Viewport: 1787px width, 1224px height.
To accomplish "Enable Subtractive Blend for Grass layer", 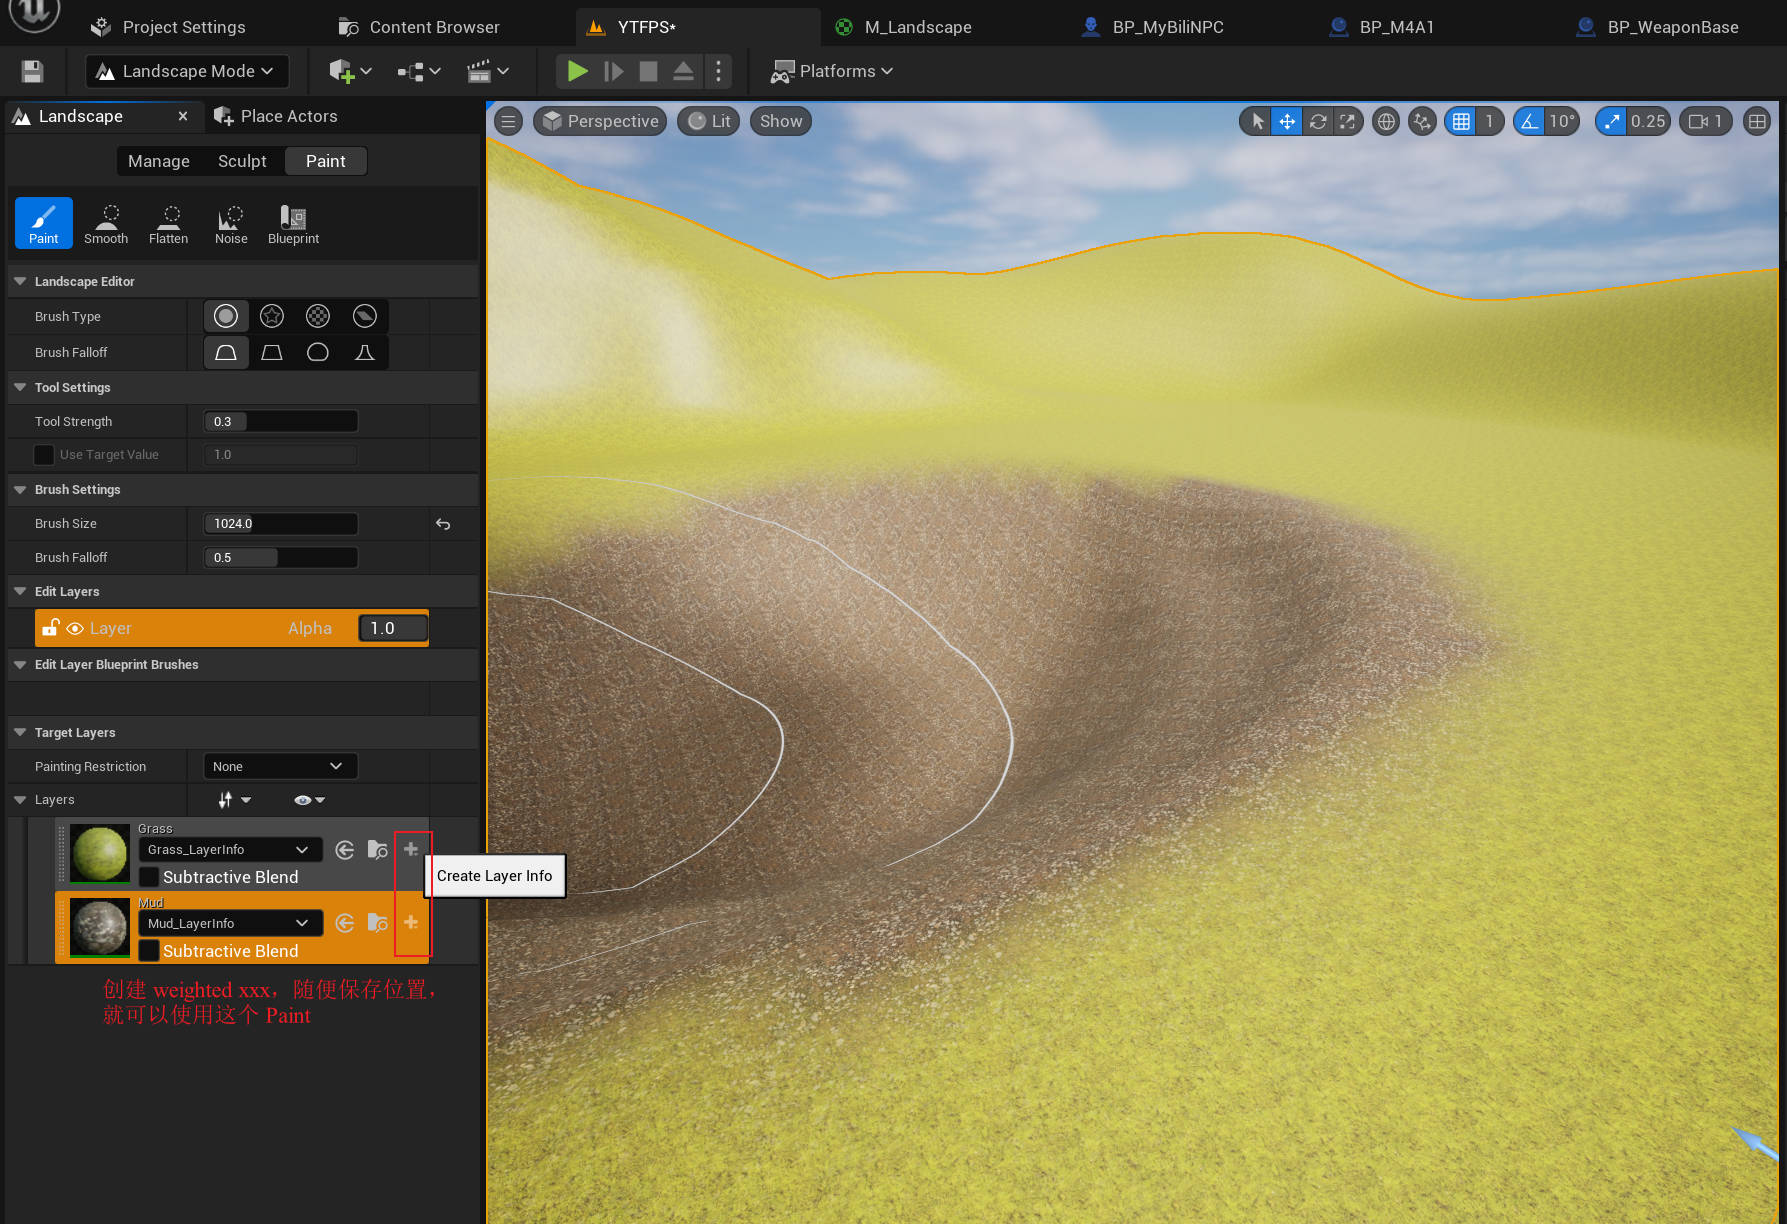I will pos(148,877).
